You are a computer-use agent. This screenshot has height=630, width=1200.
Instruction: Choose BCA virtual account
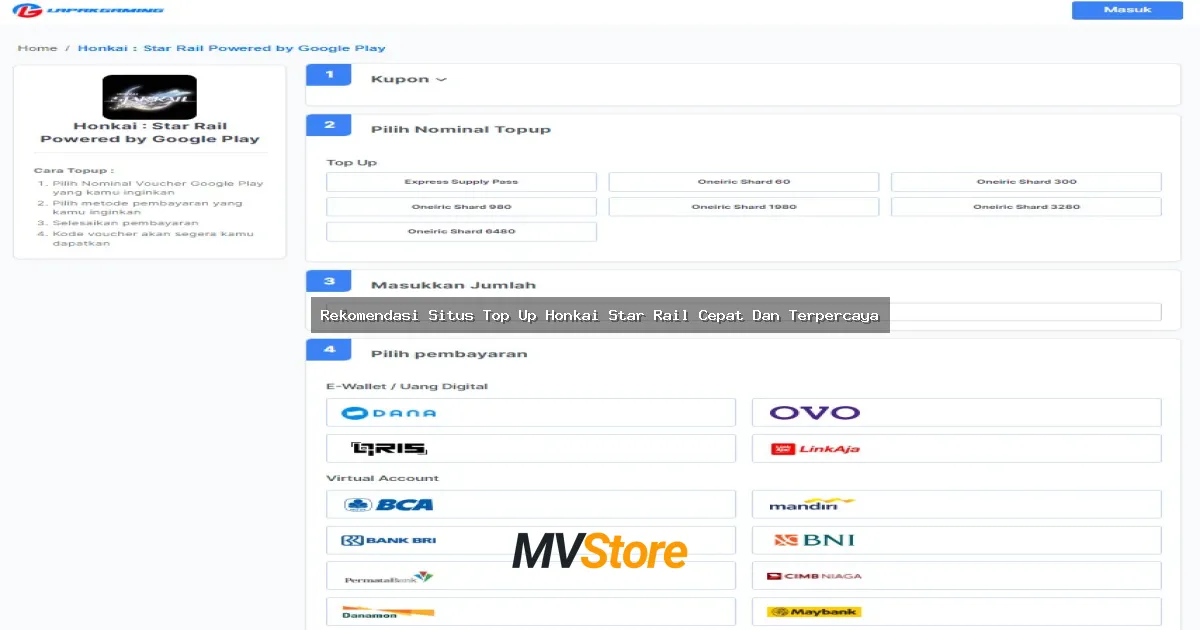click(x=530, y=505)
